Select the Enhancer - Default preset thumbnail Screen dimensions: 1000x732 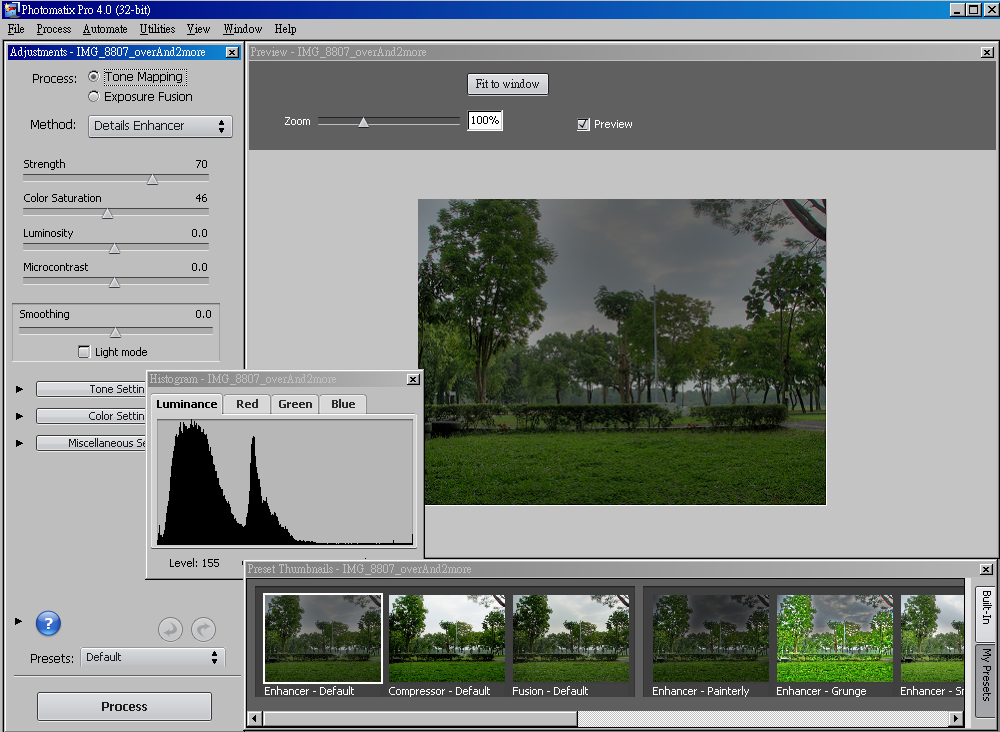pos(323,638)
